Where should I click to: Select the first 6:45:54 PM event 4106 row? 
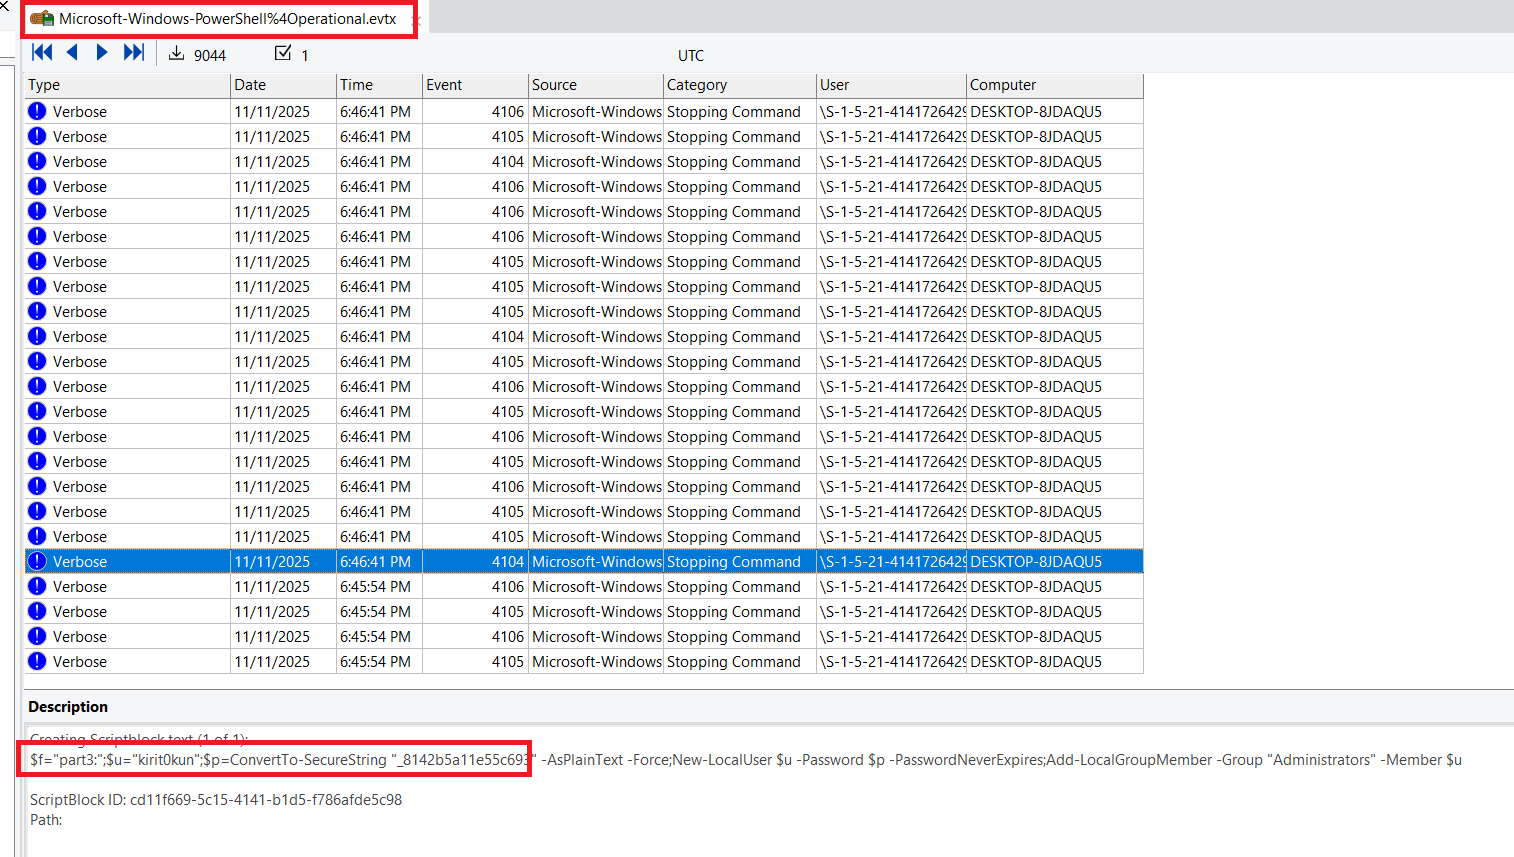point(583,587)
